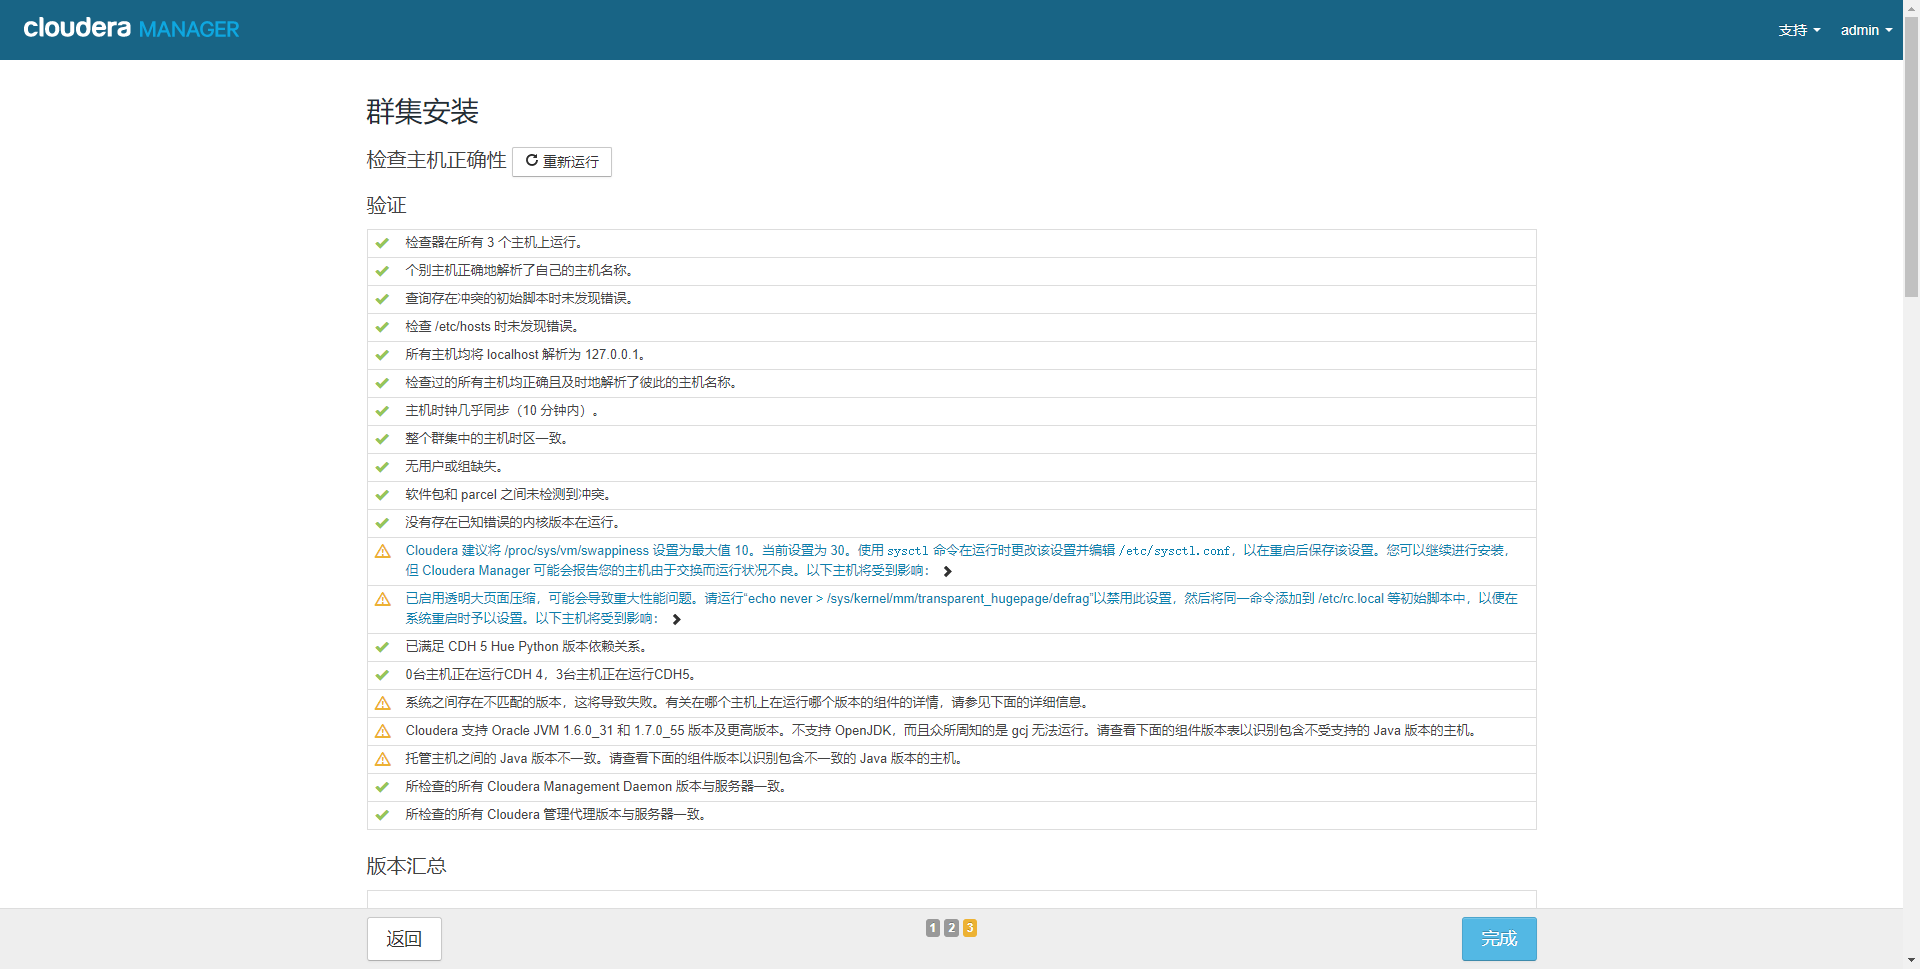Image resolution: width=1920 pixels, height=969 pixels.
Task: Click the 版本汇总 section heading
Action: 406,866
